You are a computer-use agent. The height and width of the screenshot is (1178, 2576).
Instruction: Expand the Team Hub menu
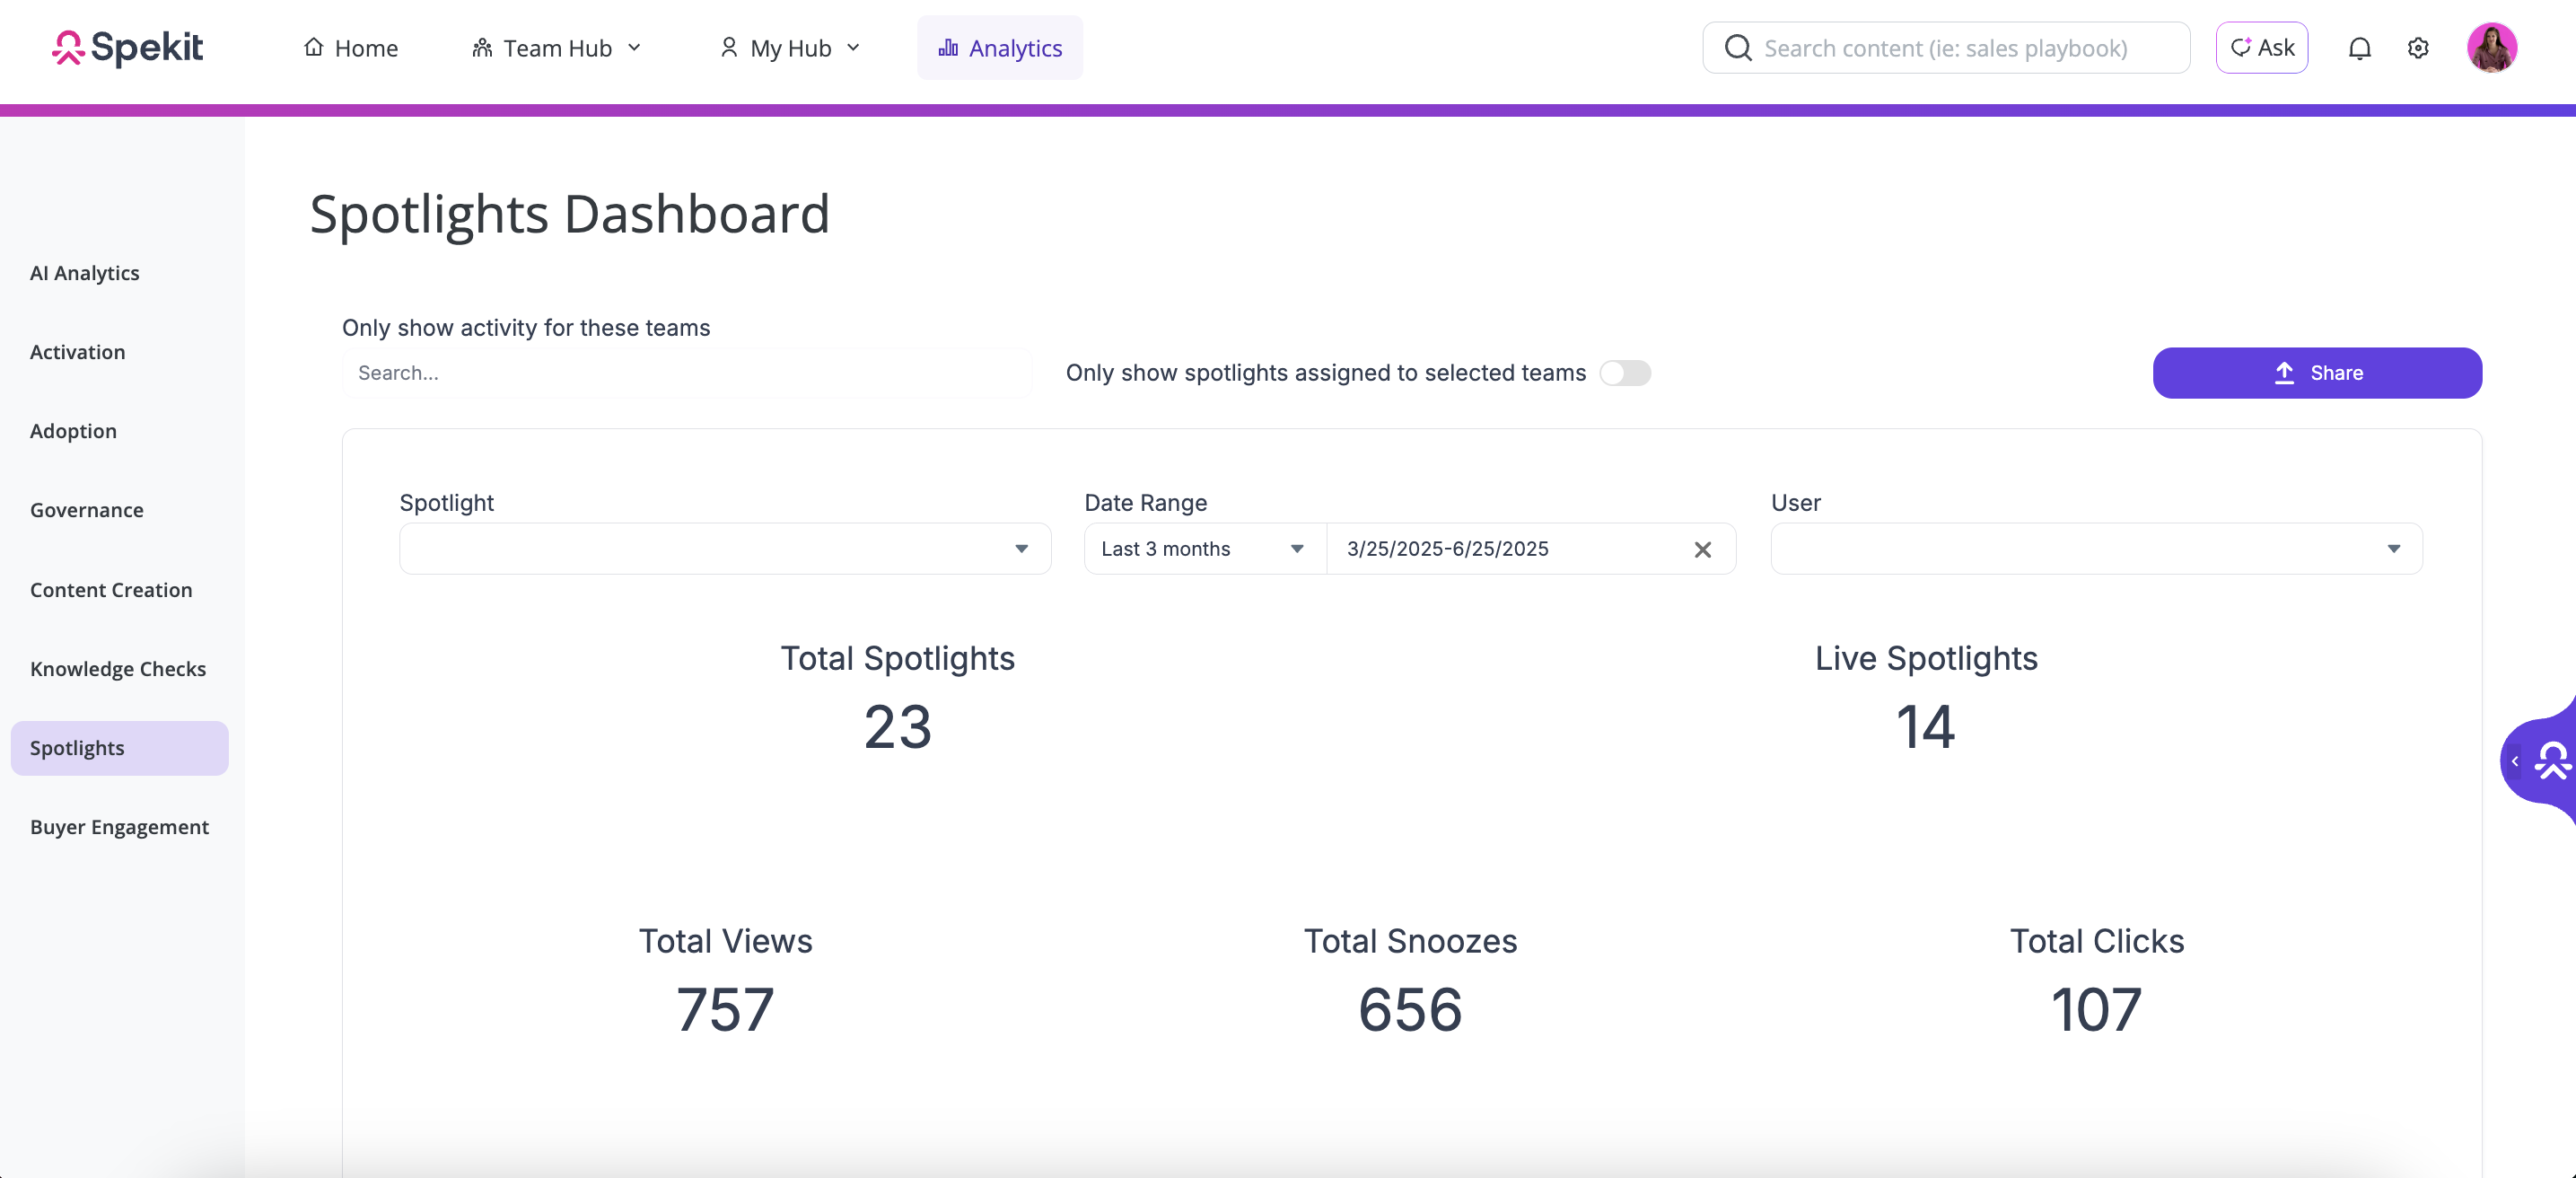coord(556,48)
